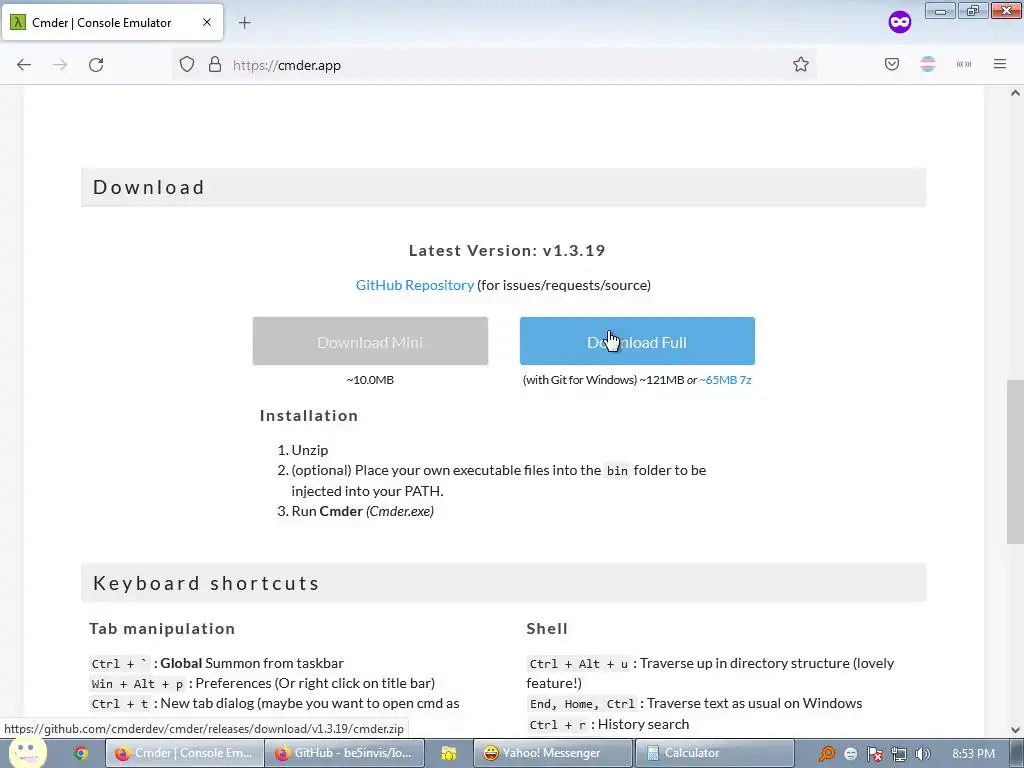This screenshot has width=1024, height=768.
Task: Click the forward navigation arrow
Action: (60, 65)
